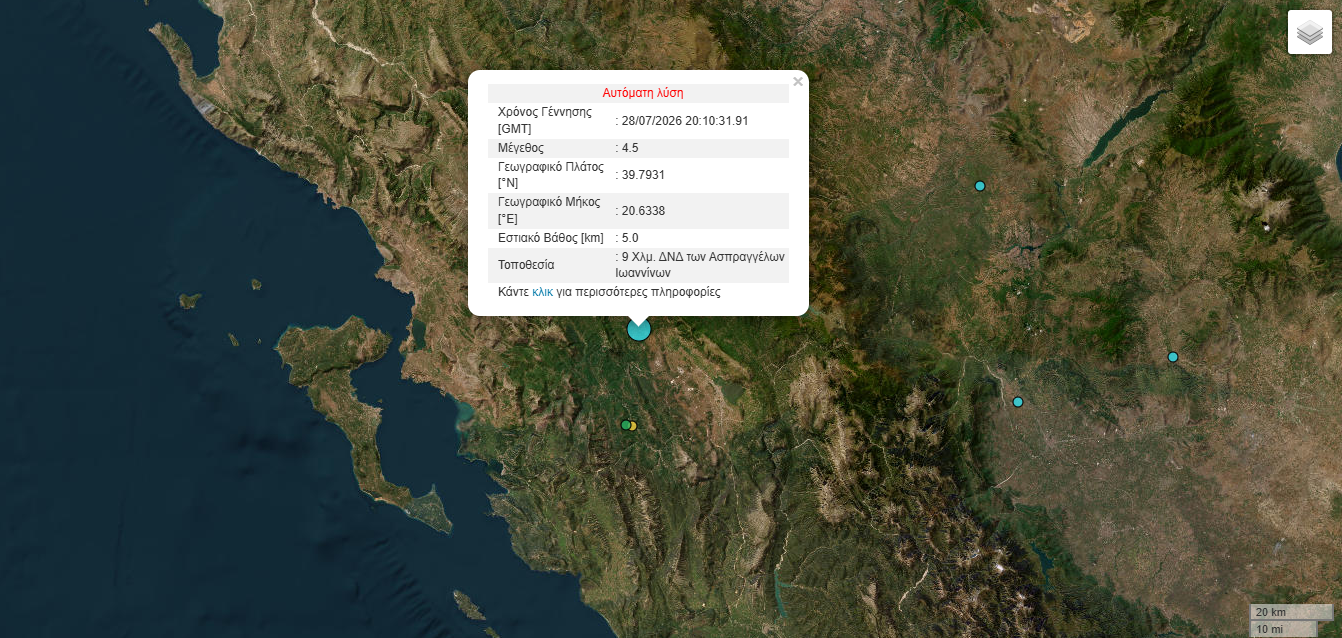Image resolution: width=1342 pixels, height=638 pixels.
Task: Select the cyan earthquake marker right of popup
Action: (980, 186)
